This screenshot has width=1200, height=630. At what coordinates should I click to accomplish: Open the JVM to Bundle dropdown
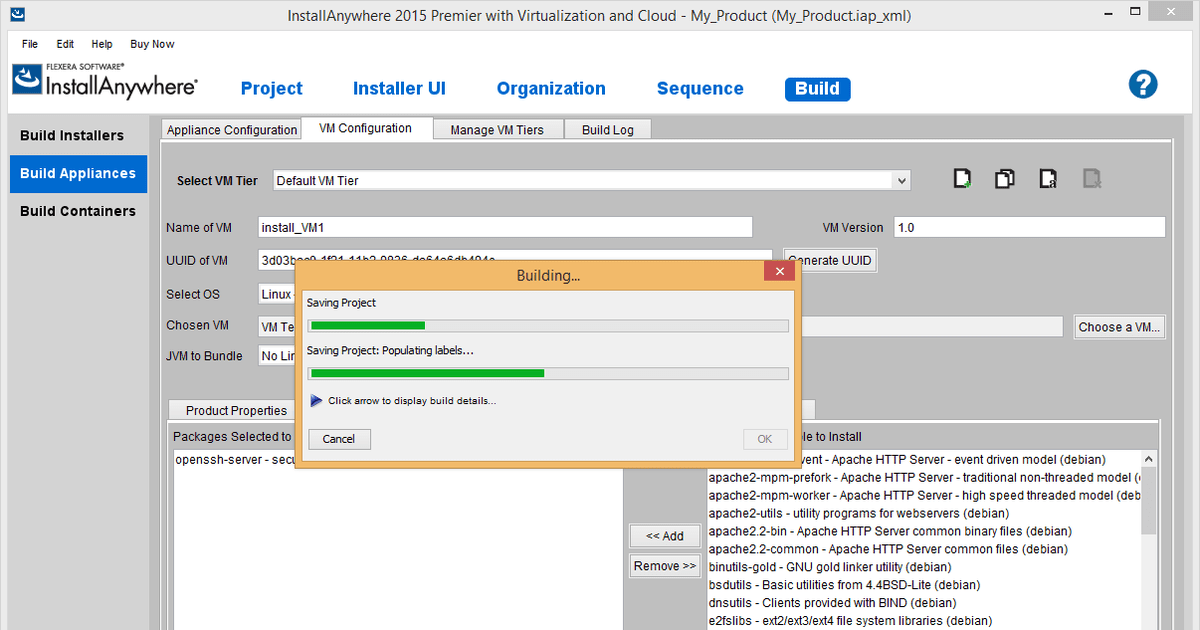click(283, 355)
